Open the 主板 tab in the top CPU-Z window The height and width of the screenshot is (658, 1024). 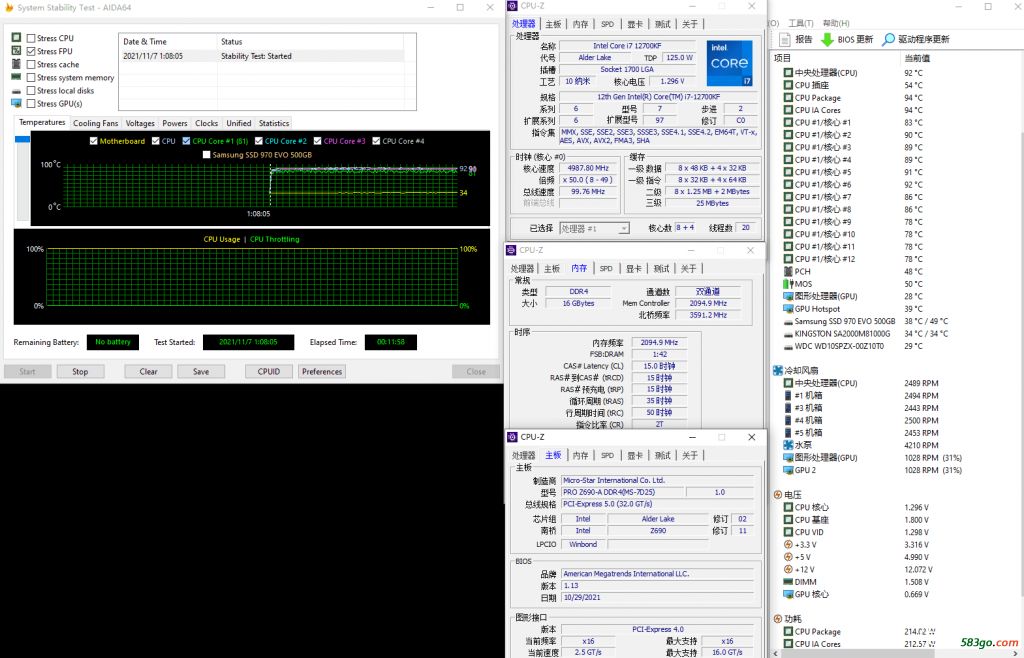553,24
